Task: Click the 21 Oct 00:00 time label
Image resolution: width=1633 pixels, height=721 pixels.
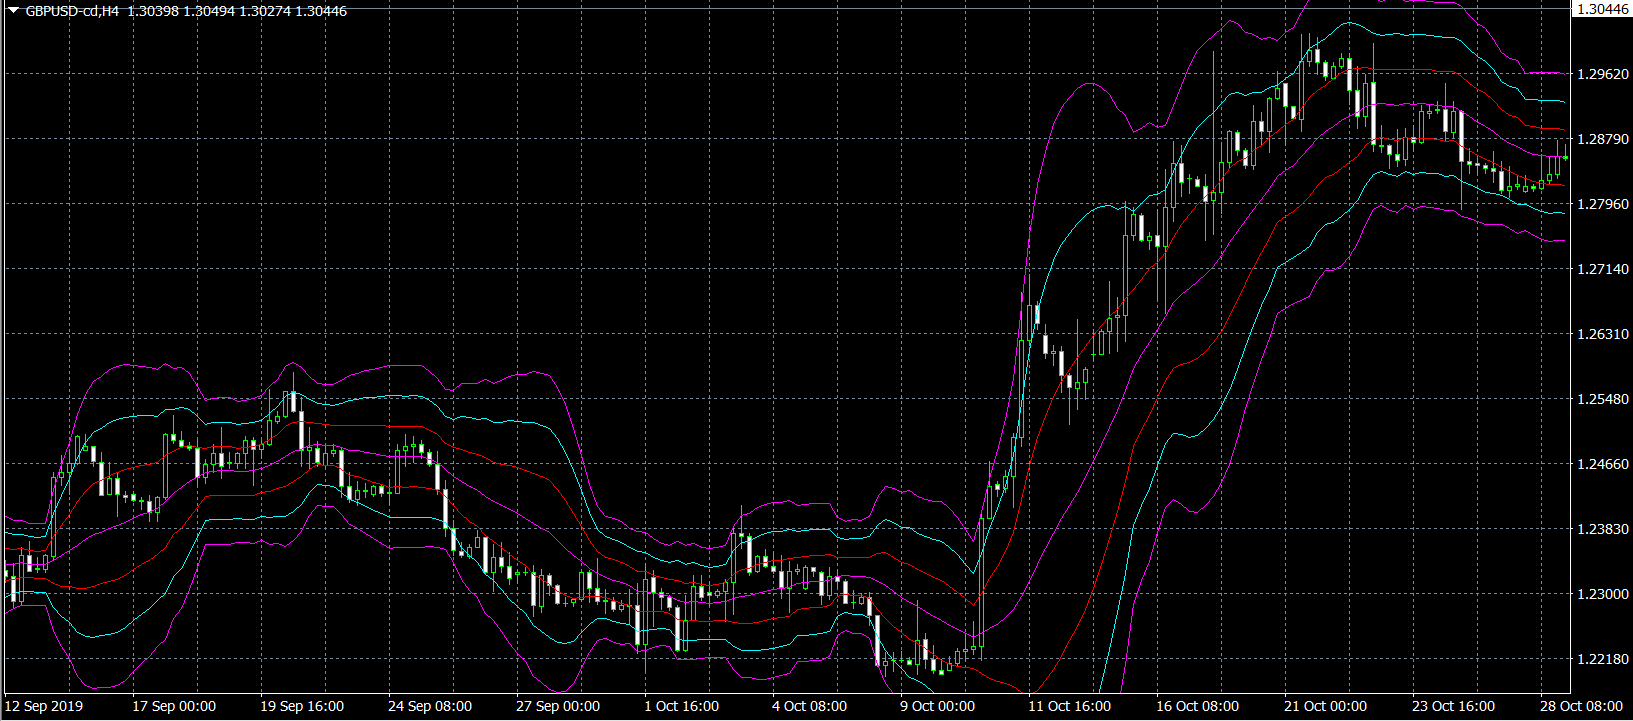Action: point(1326,706)
